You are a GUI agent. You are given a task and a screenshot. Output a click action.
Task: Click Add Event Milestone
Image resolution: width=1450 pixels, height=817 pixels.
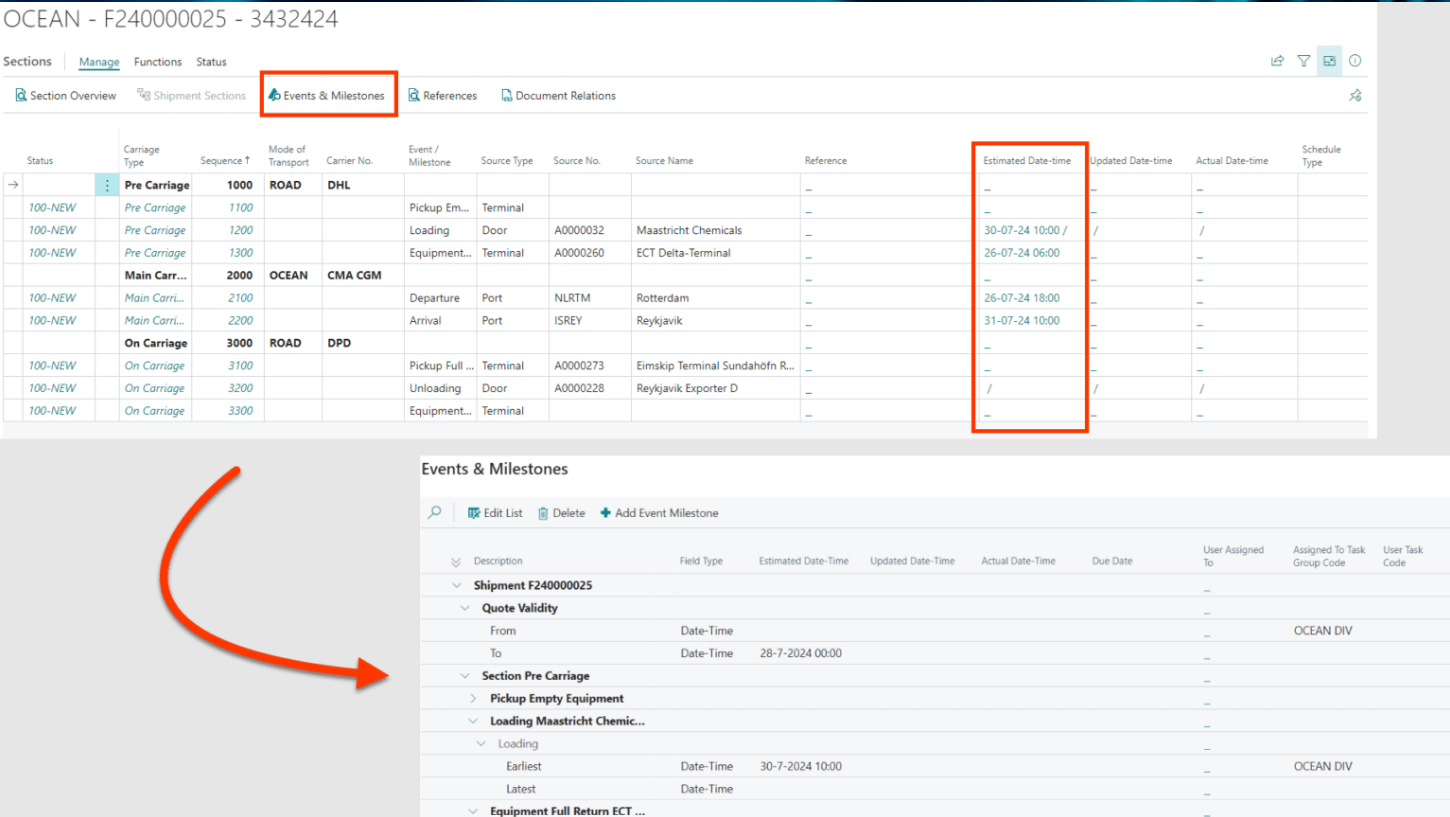pyautogui.click(x=659, y=513)
